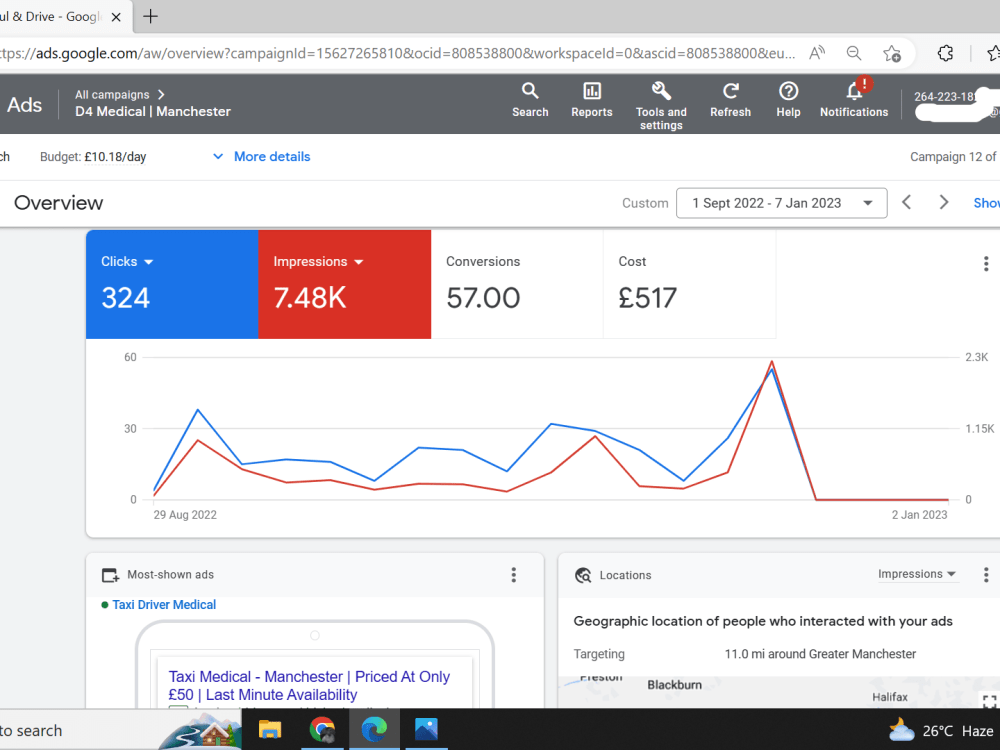Go to All campaigns breadcrumb
Viewport: 1000px width, 750px height.
pyautogui.click(x=112, y=94)
